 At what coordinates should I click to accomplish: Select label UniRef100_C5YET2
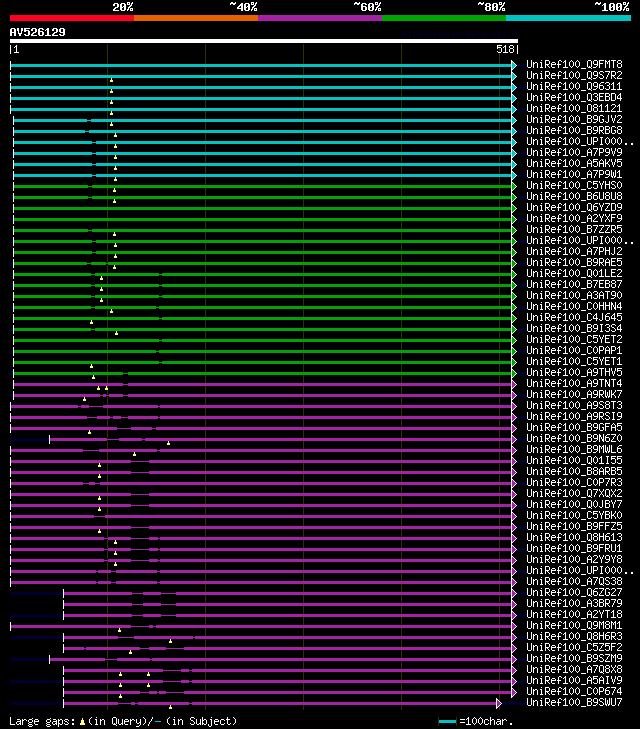pyautogui.click(x=574, y=339)
